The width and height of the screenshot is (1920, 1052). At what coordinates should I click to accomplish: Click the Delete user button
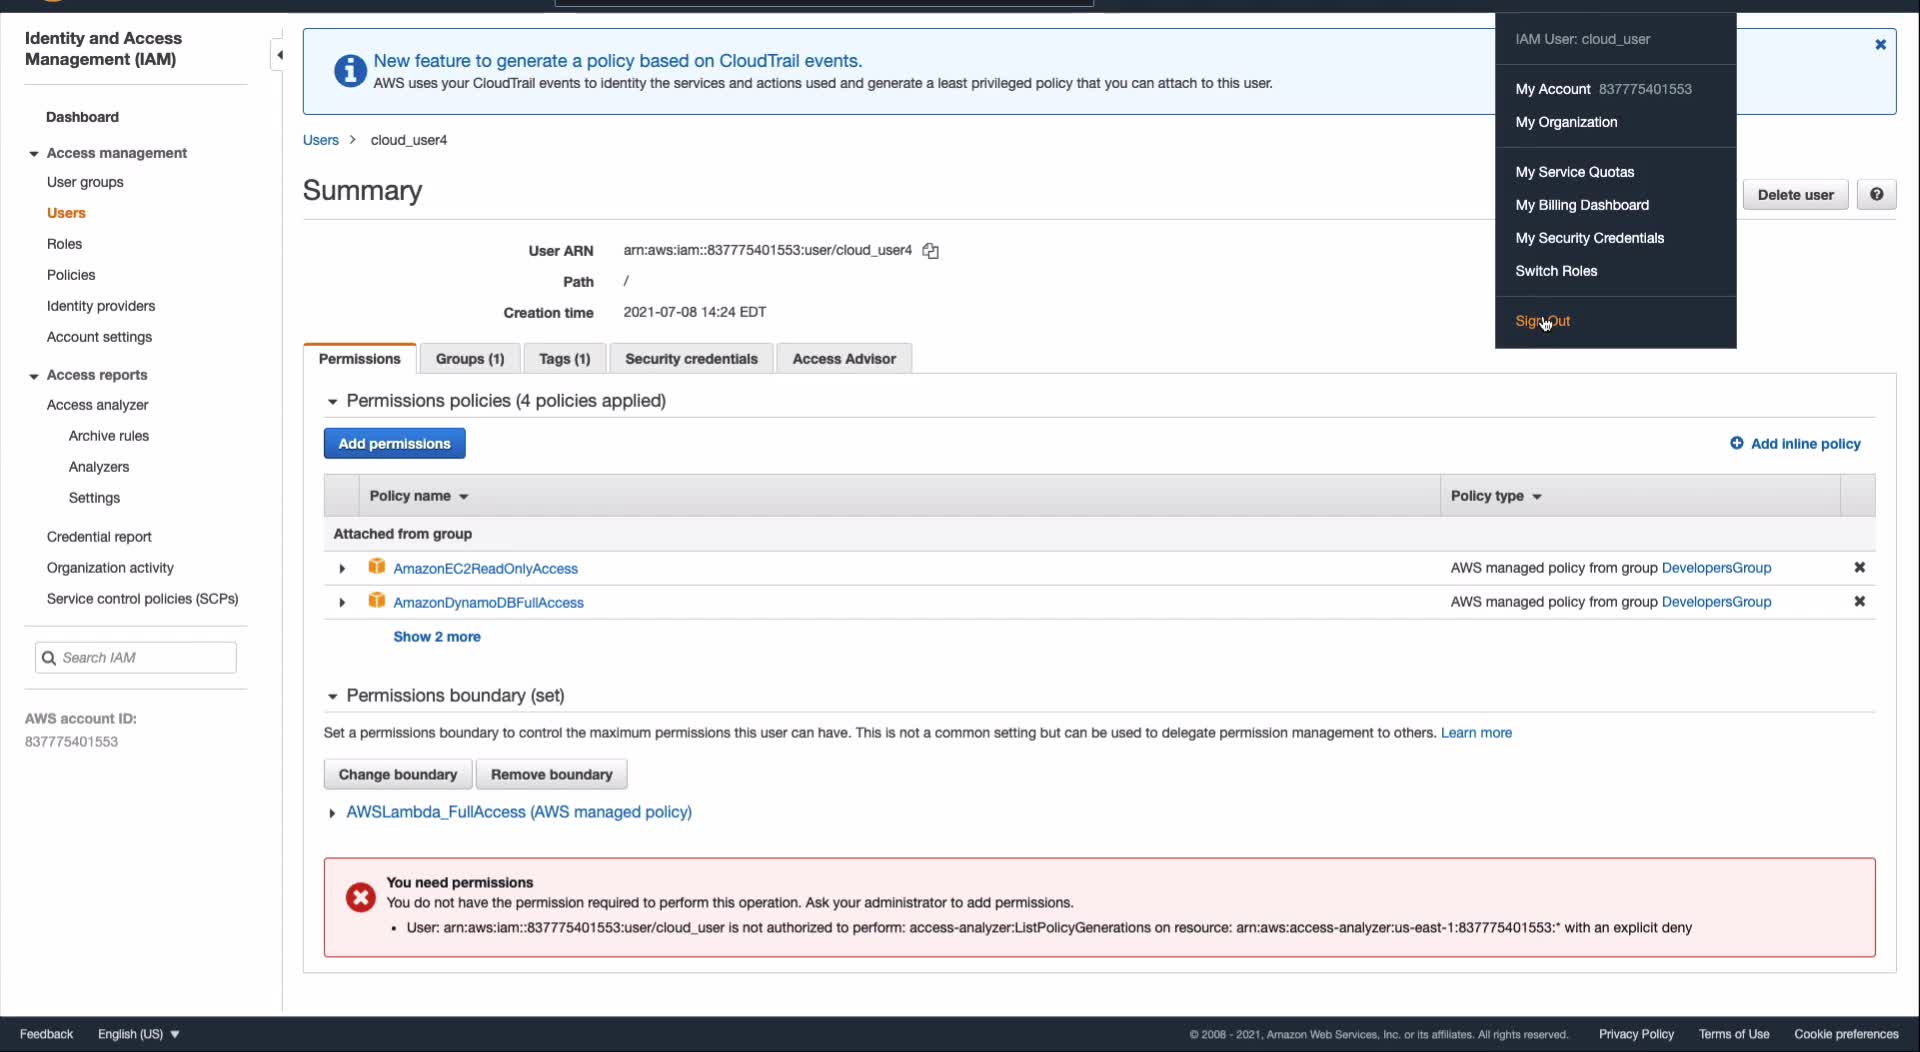(x=1795, y=195)
